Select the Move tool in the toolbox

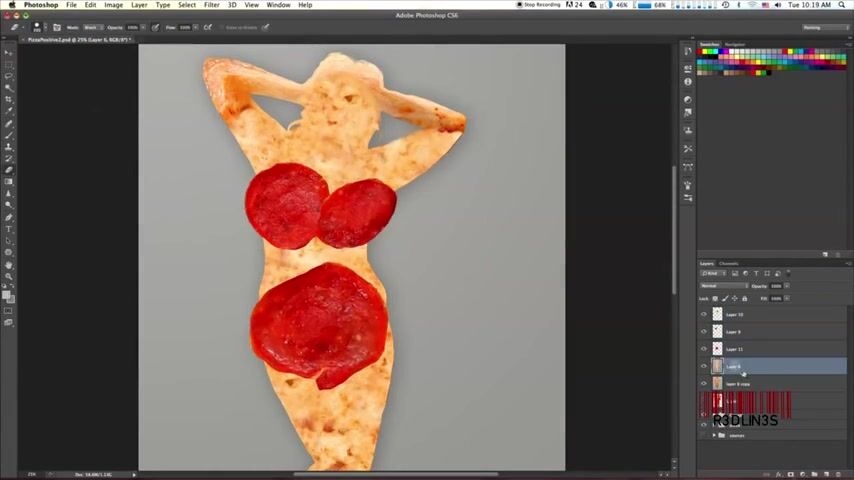pyautogui.click(x=9, y=53)
